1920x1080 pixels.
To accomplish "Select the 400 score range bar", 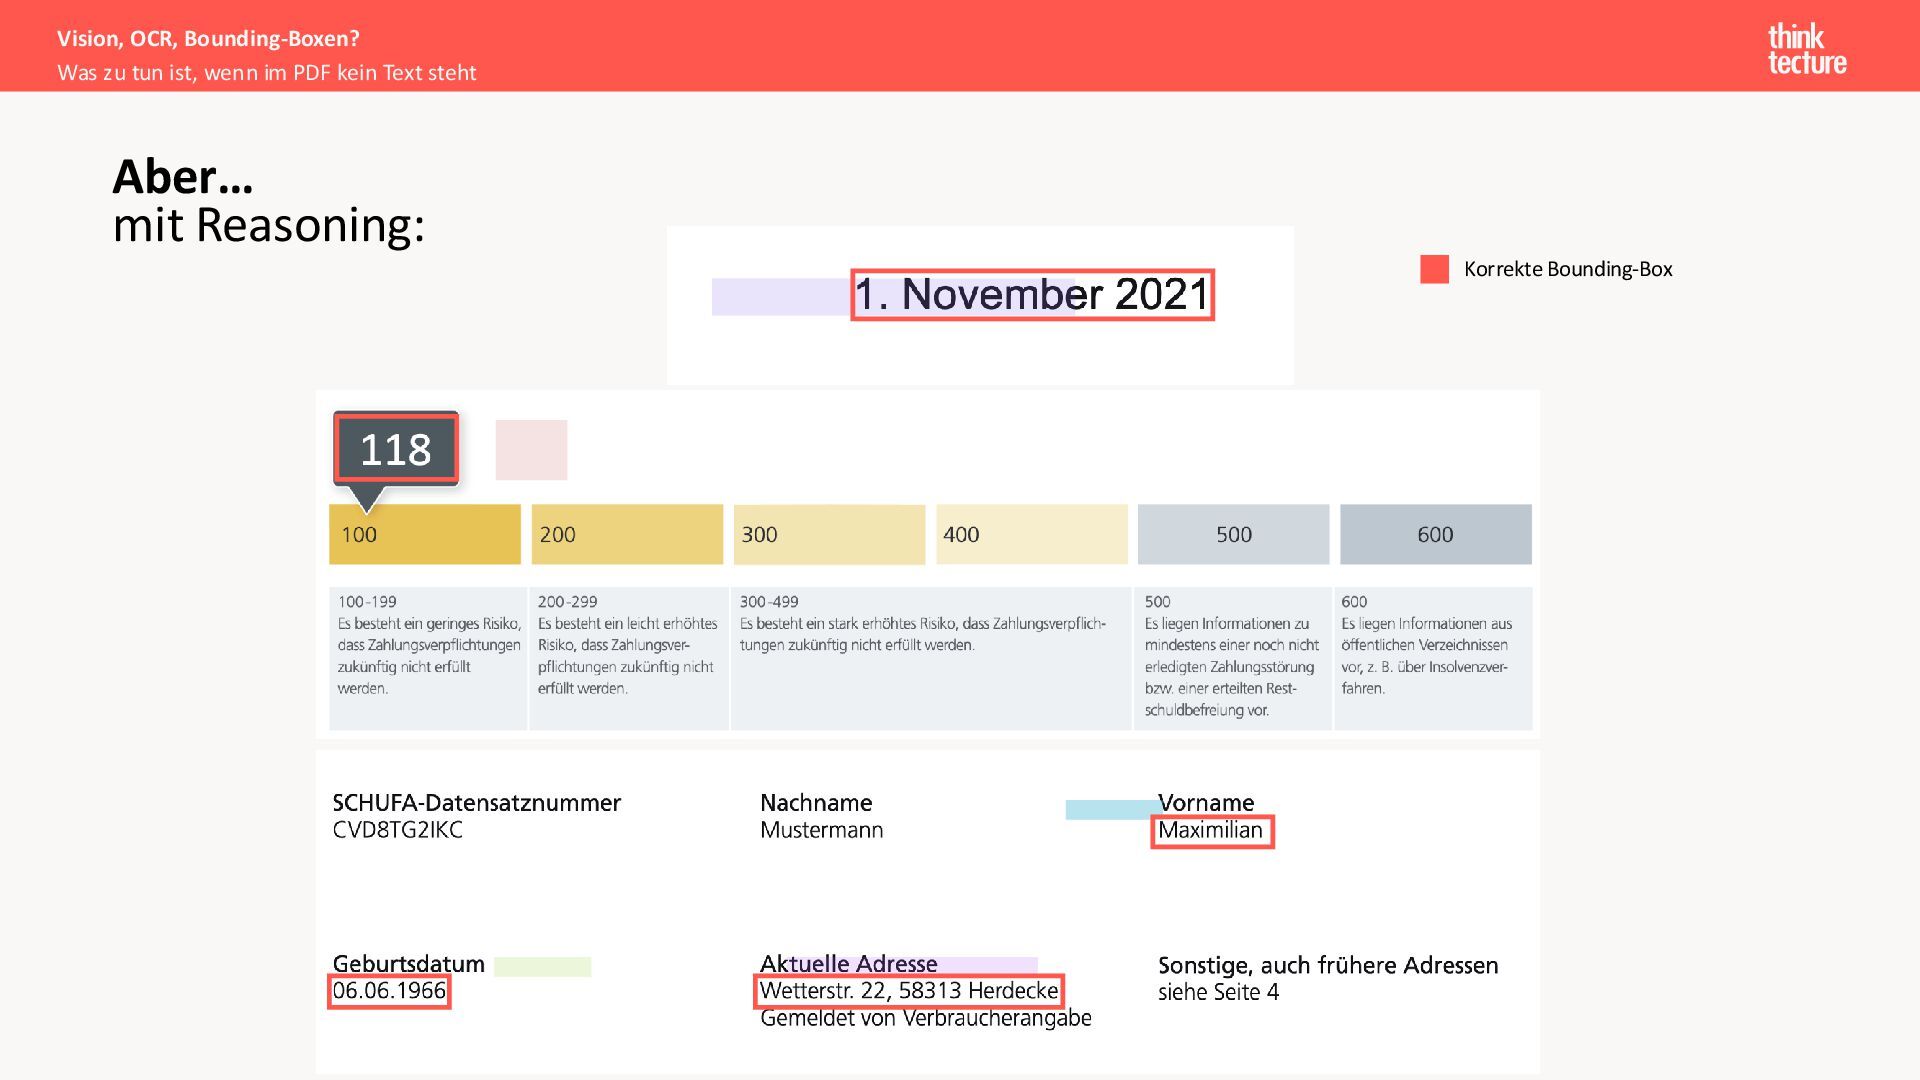I will pos(1031,534).
